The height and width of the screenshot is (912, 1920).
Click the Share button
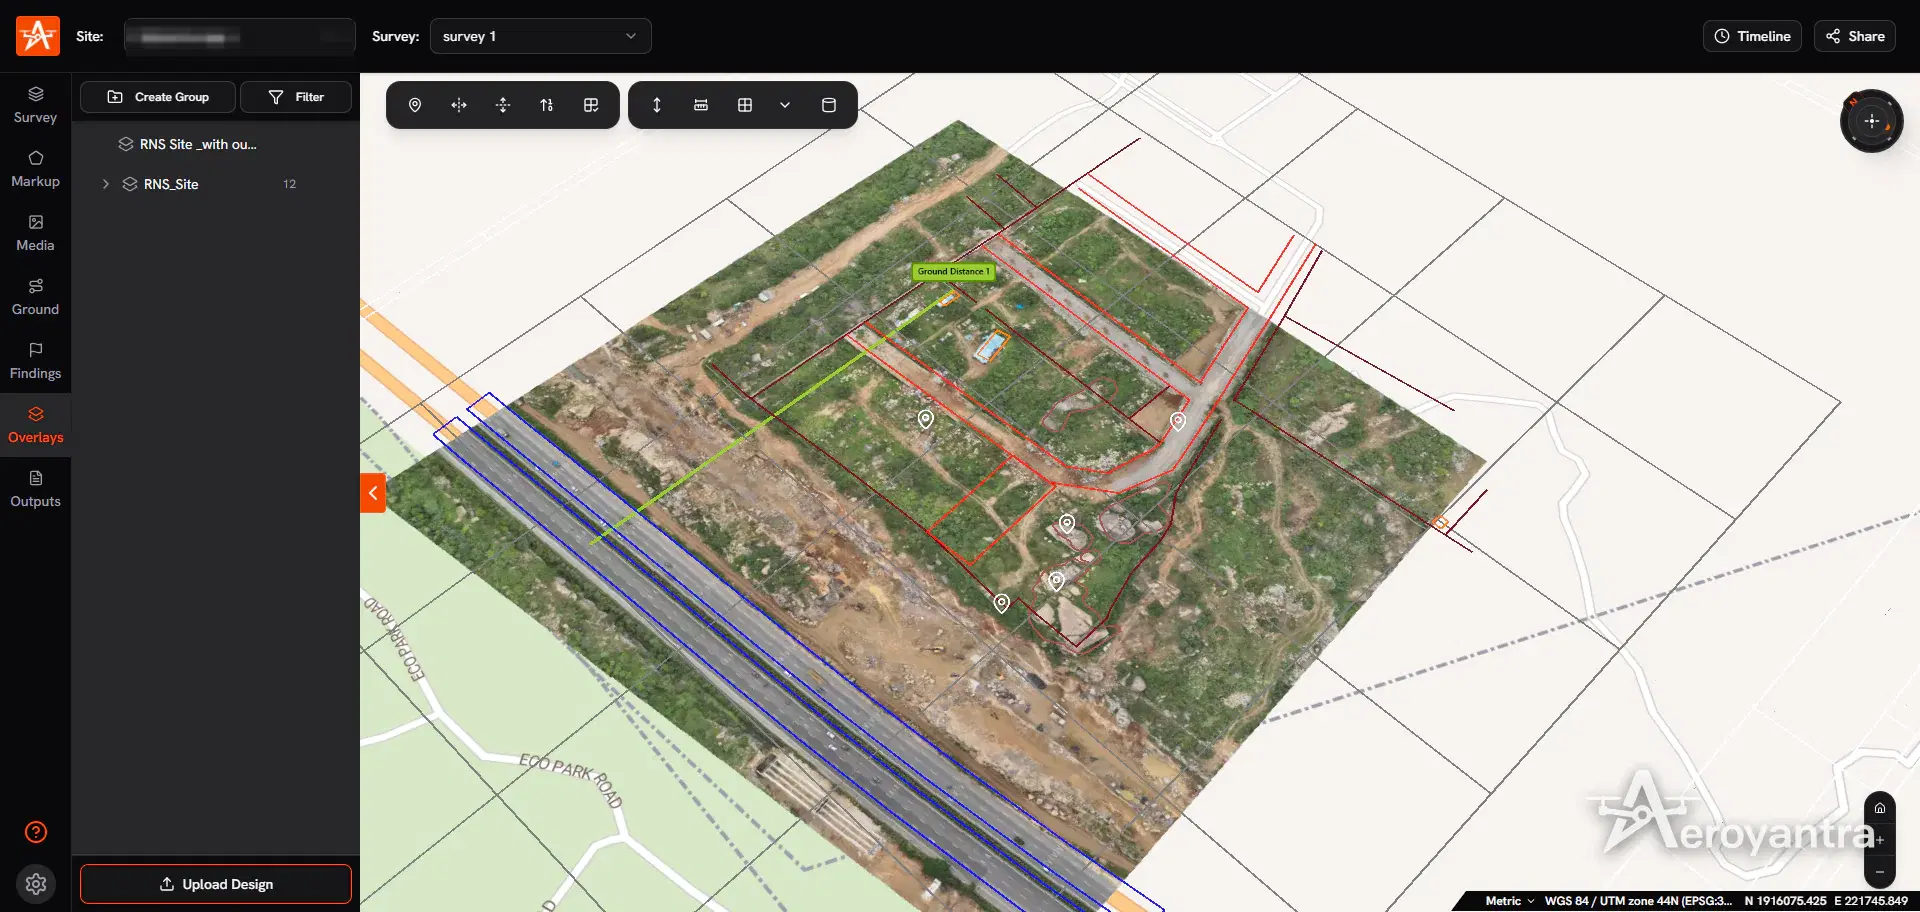point(1855,36)
